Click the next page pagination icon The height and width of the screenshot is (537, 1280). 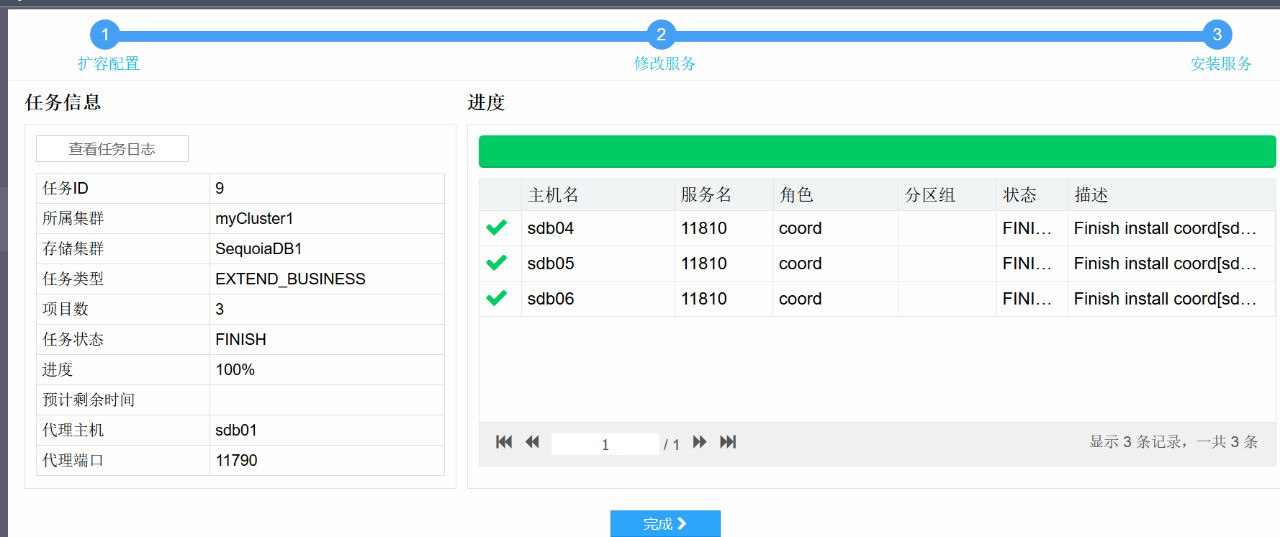point(700,442)
